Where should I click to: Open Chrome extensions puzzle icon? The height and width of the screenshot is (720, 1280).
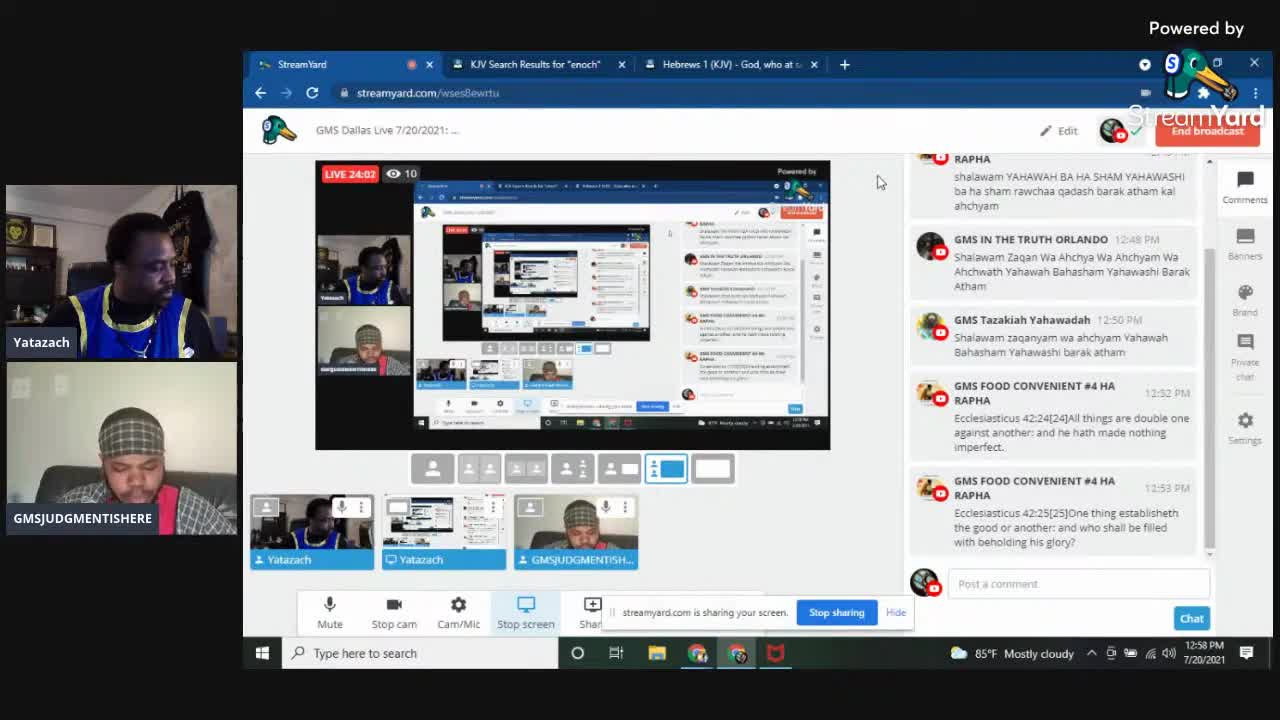(1204, 93)
